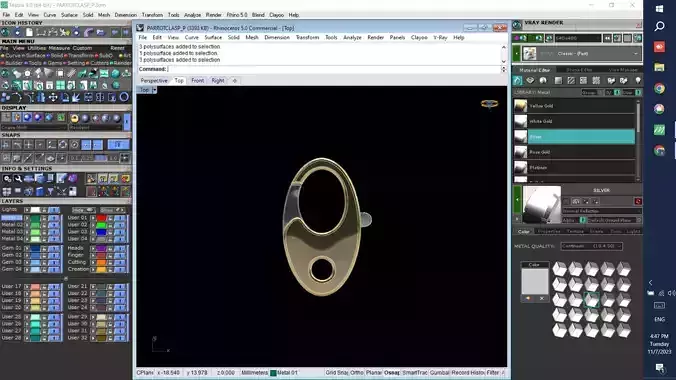
Task: Click Reset in the Main Menu panel
Action: pyautogui.click(x=117, y=48)
